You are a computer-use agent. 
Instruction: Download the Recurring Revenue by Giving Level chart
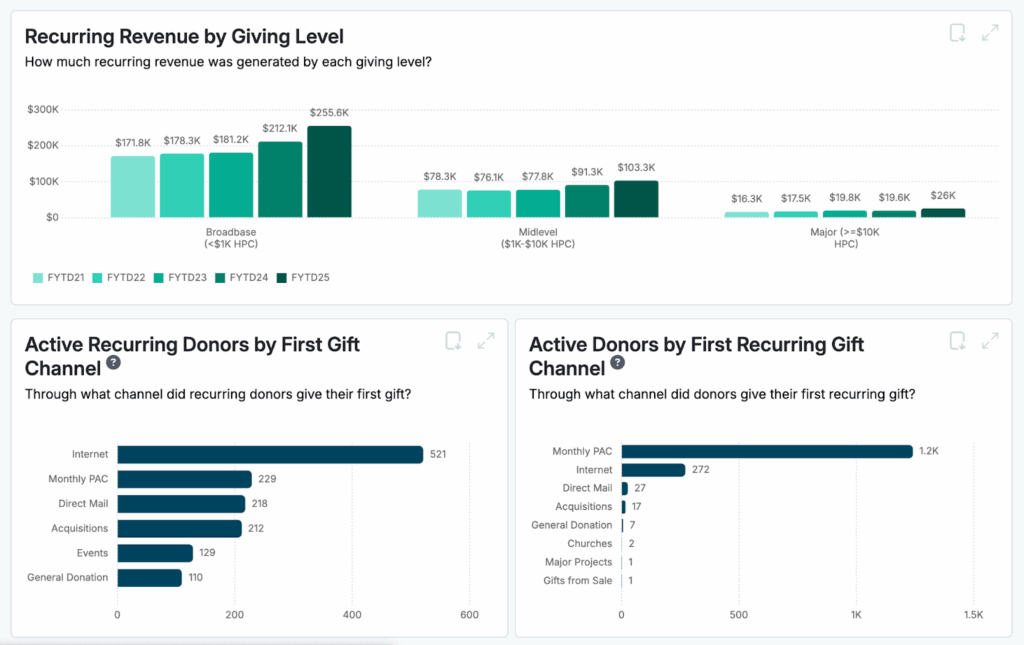957,32
